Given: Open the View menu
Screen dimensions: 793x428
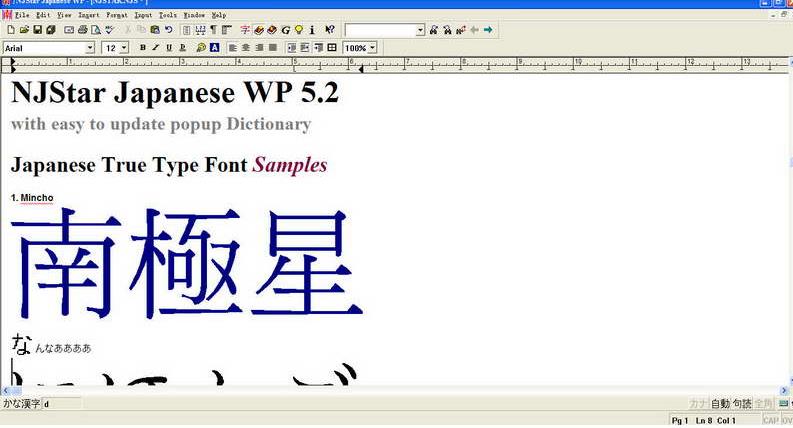Looking at the screenshot, I should click(64, 15).
